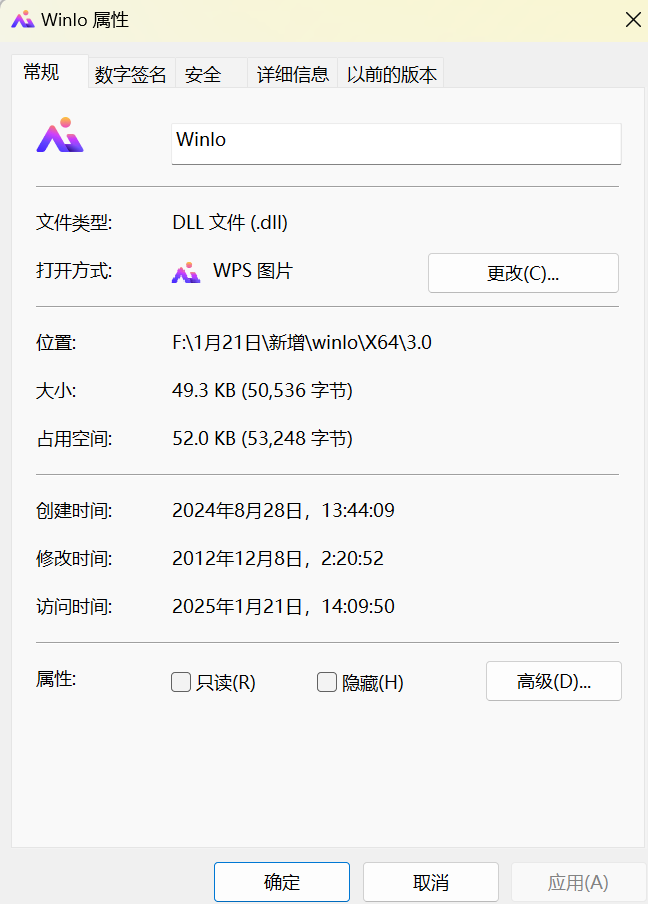648x904 pixels.
Task: Click the file type value DLL 文件 (.dll)
Action: [x=230, y=222]
